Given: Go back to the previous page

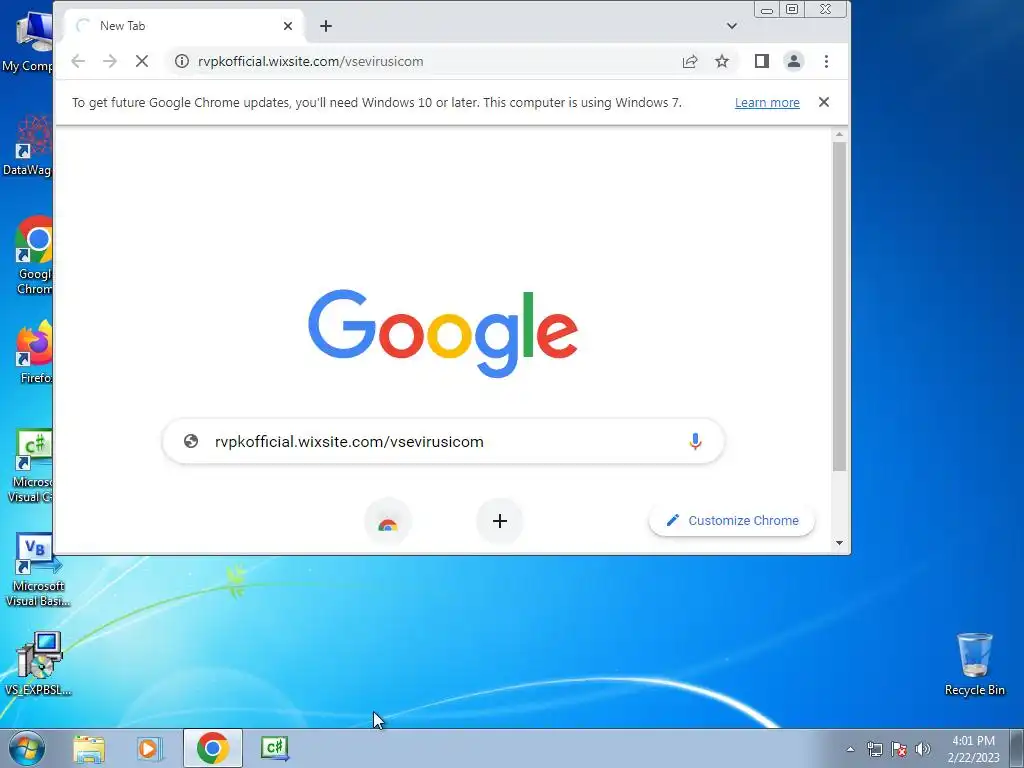Looking at the screenshot, I should click(x=78, y=61).
